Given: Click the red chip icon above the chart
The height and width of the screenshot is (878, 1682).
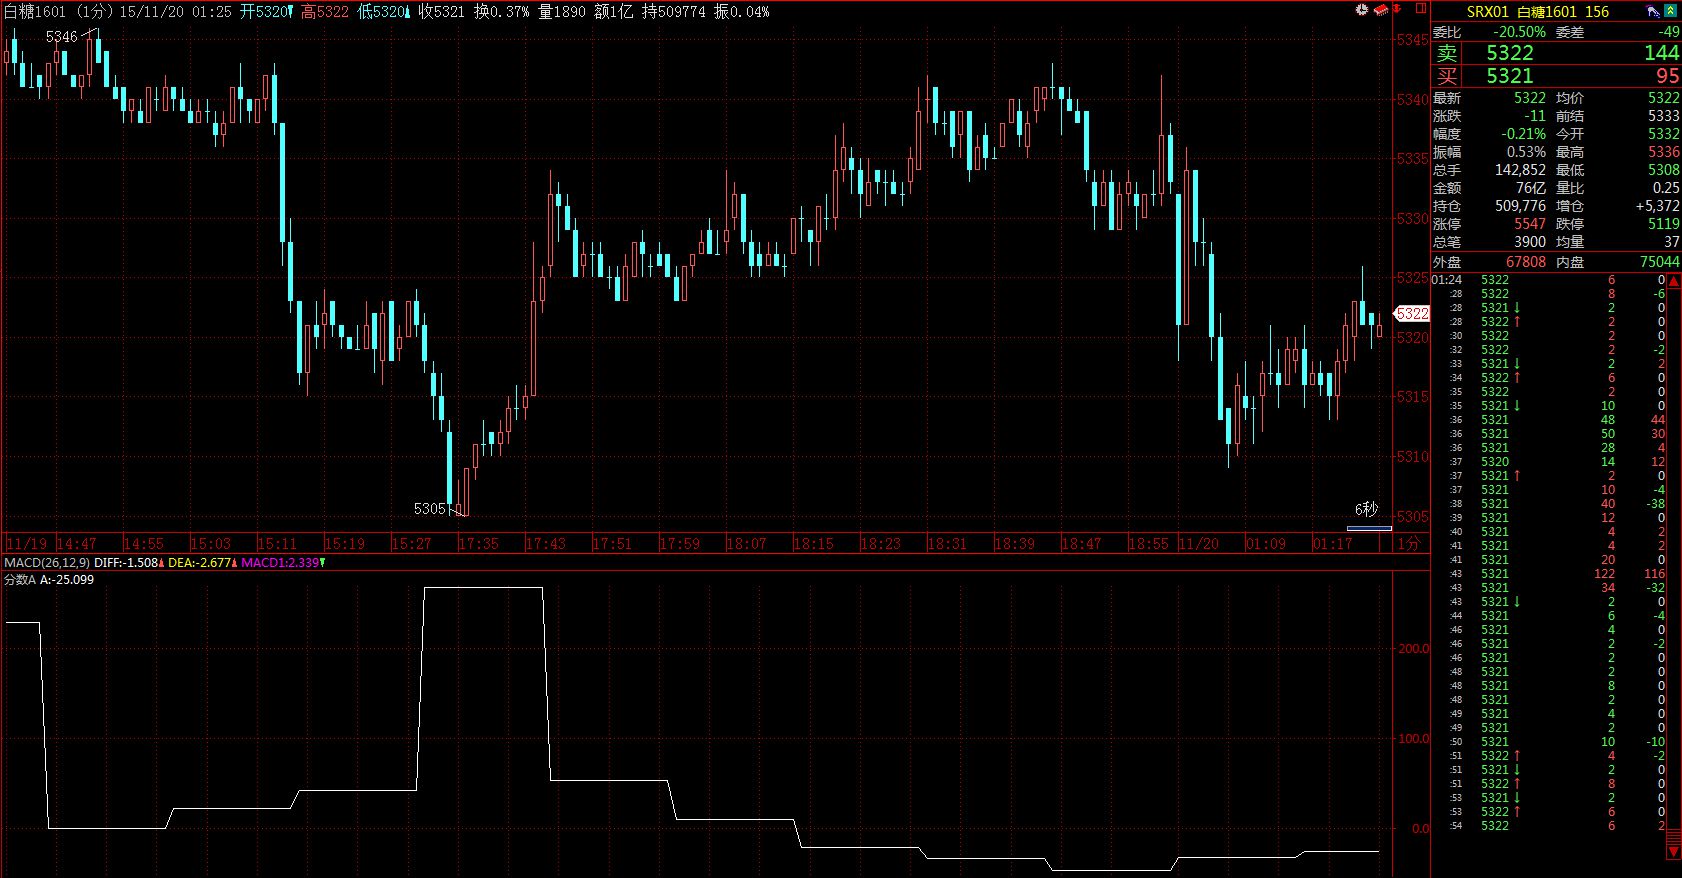Looking at the screenshot, I should [x=1381, y=10].
